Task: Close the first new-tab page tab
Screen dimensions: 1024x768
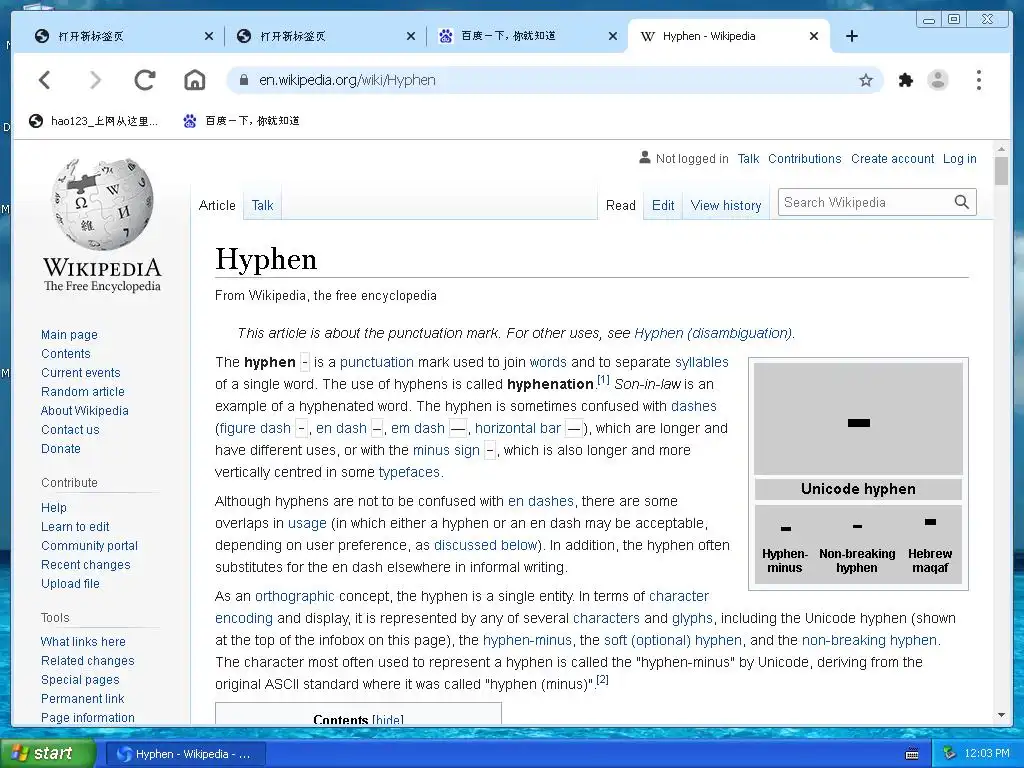Action: click(209, 36)
